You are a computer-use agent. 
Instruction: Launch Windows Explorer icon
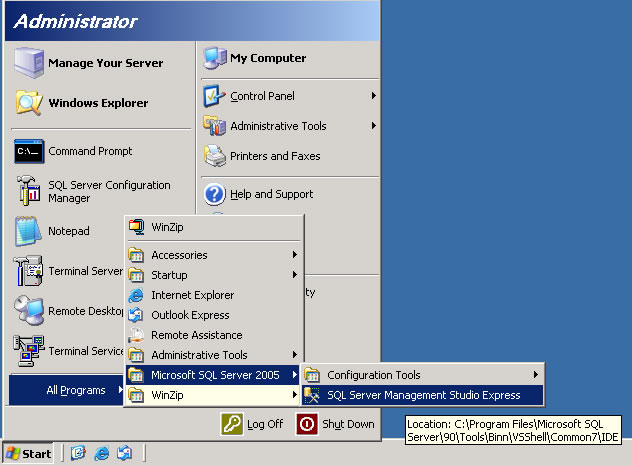29,103
